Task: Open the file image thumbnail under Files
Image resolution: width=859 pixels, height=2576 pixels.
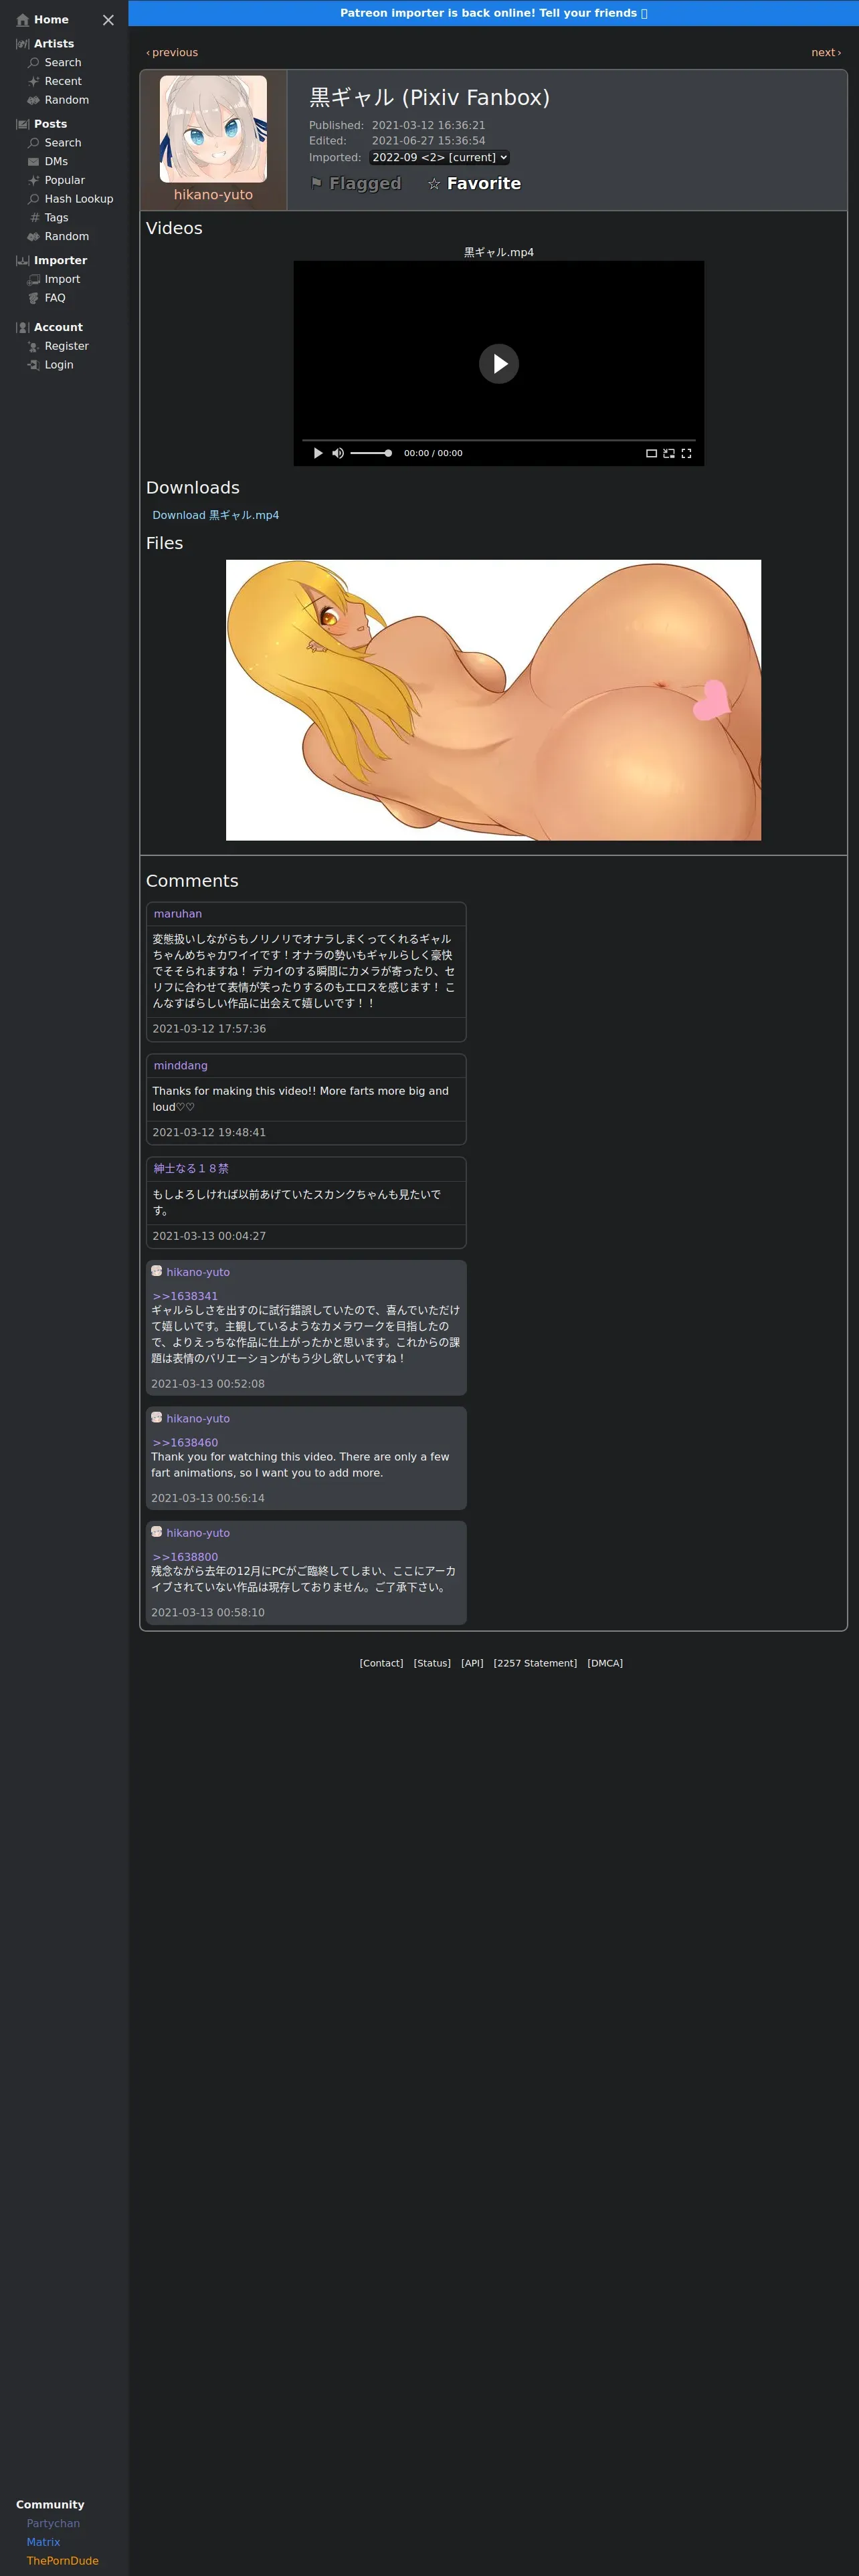Action: pos(493,700)
